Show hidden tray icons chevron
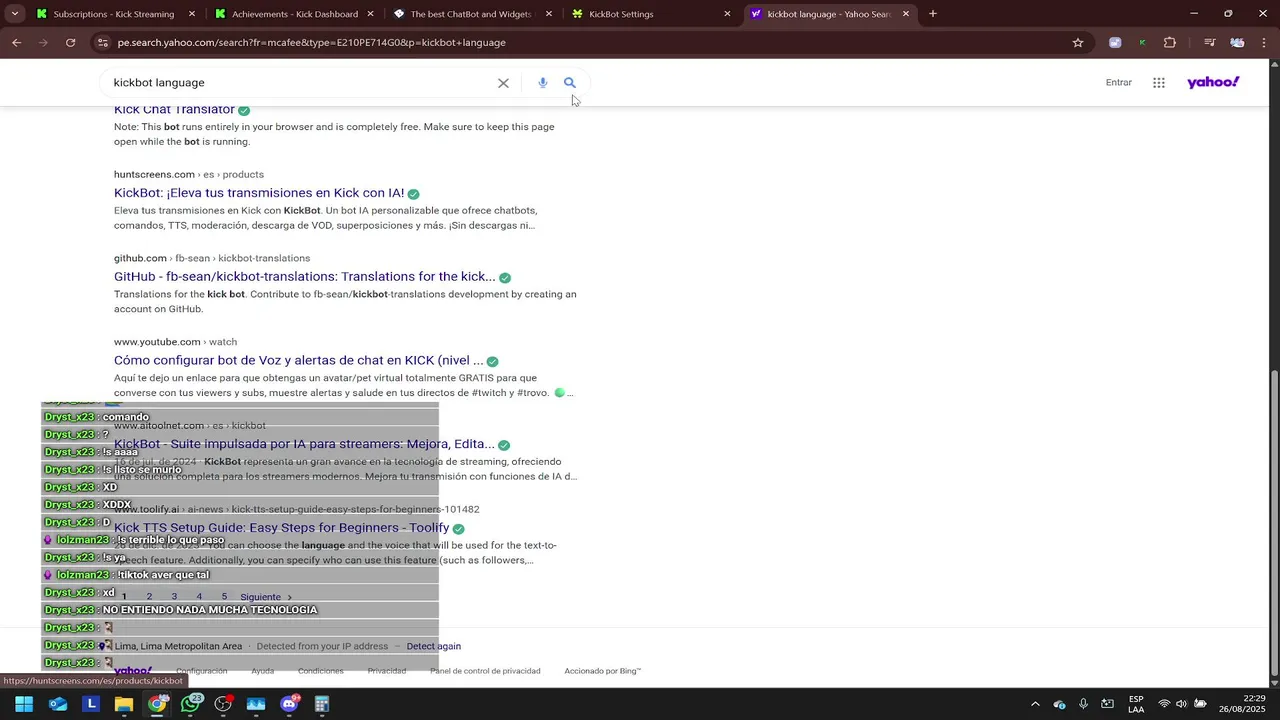1280x720 pixels. [1035, 704]
